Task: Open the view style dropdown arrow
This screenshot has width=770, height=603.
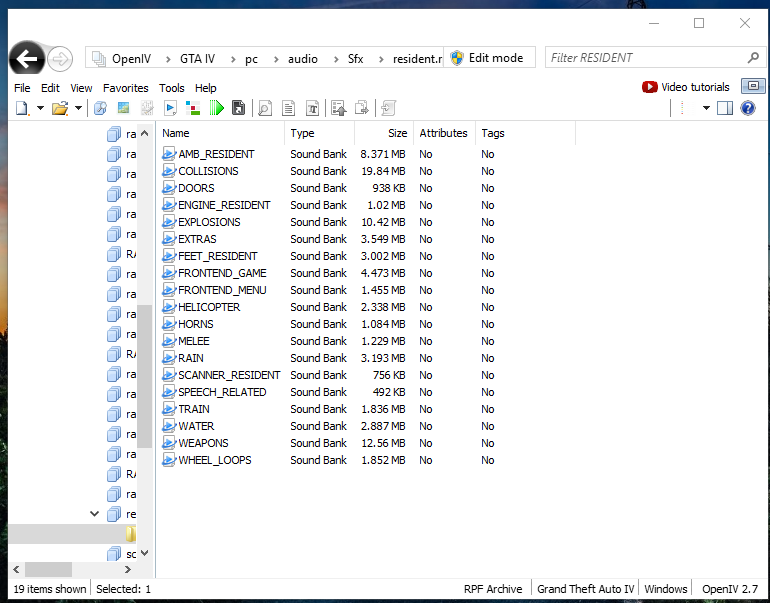Action: [706, 108]
